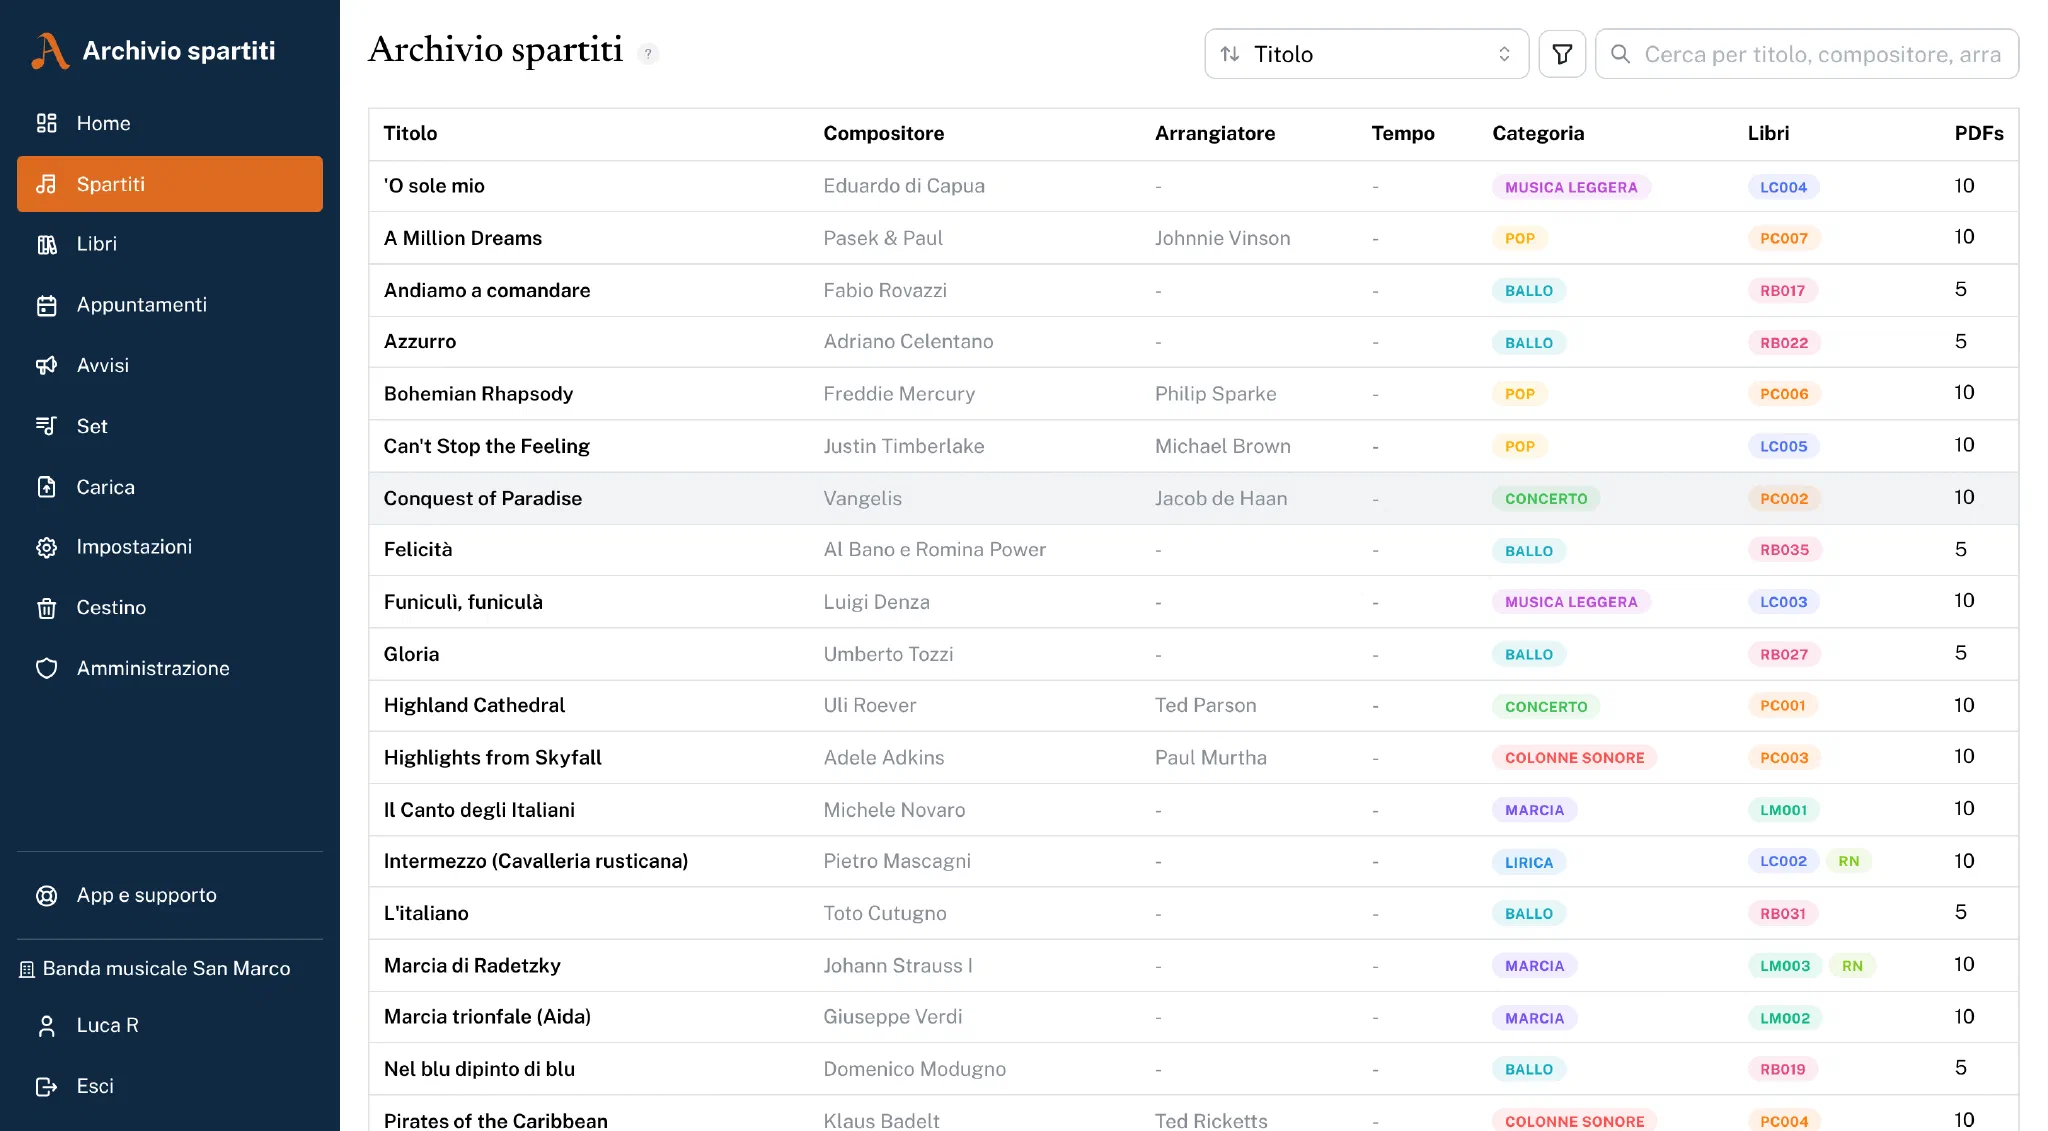Click the App e supporto lifebuoy icon
2048x1131 pixels.
click(46, 895)
